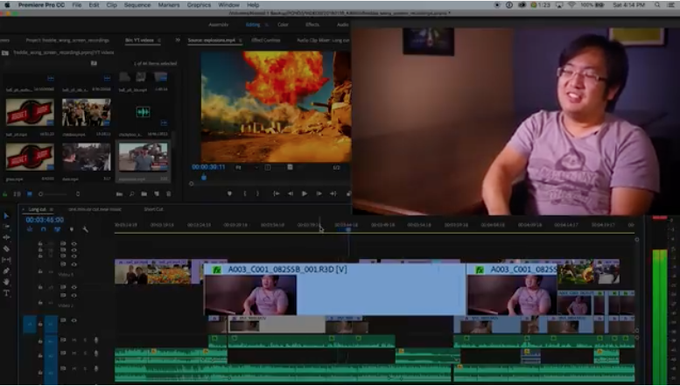Open the Markers menu
Screen dimensions: 680x386
click(x=169, y=5)
